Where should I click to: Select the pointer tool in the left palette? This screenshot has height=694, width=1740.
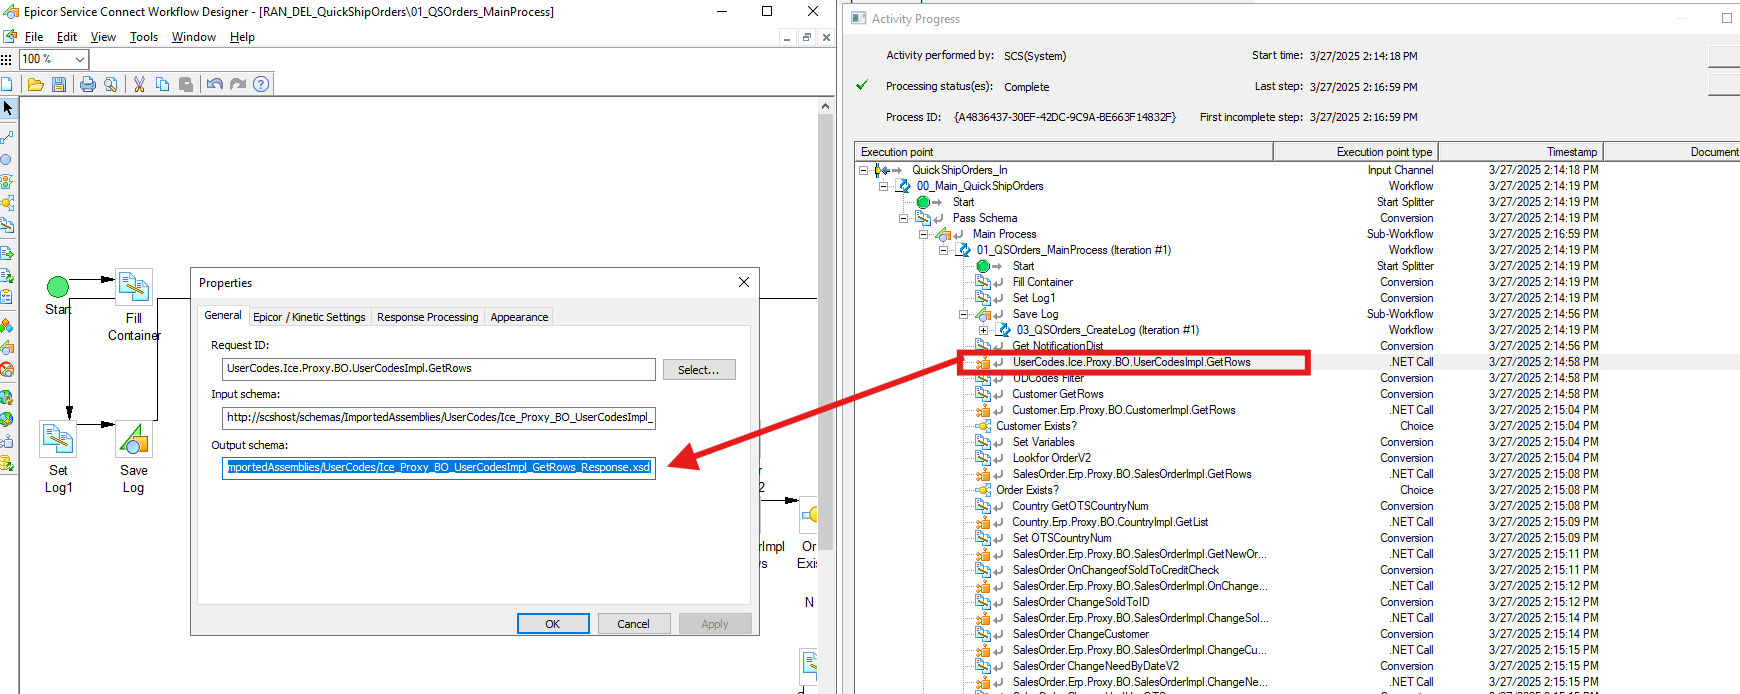pos(7,108)
